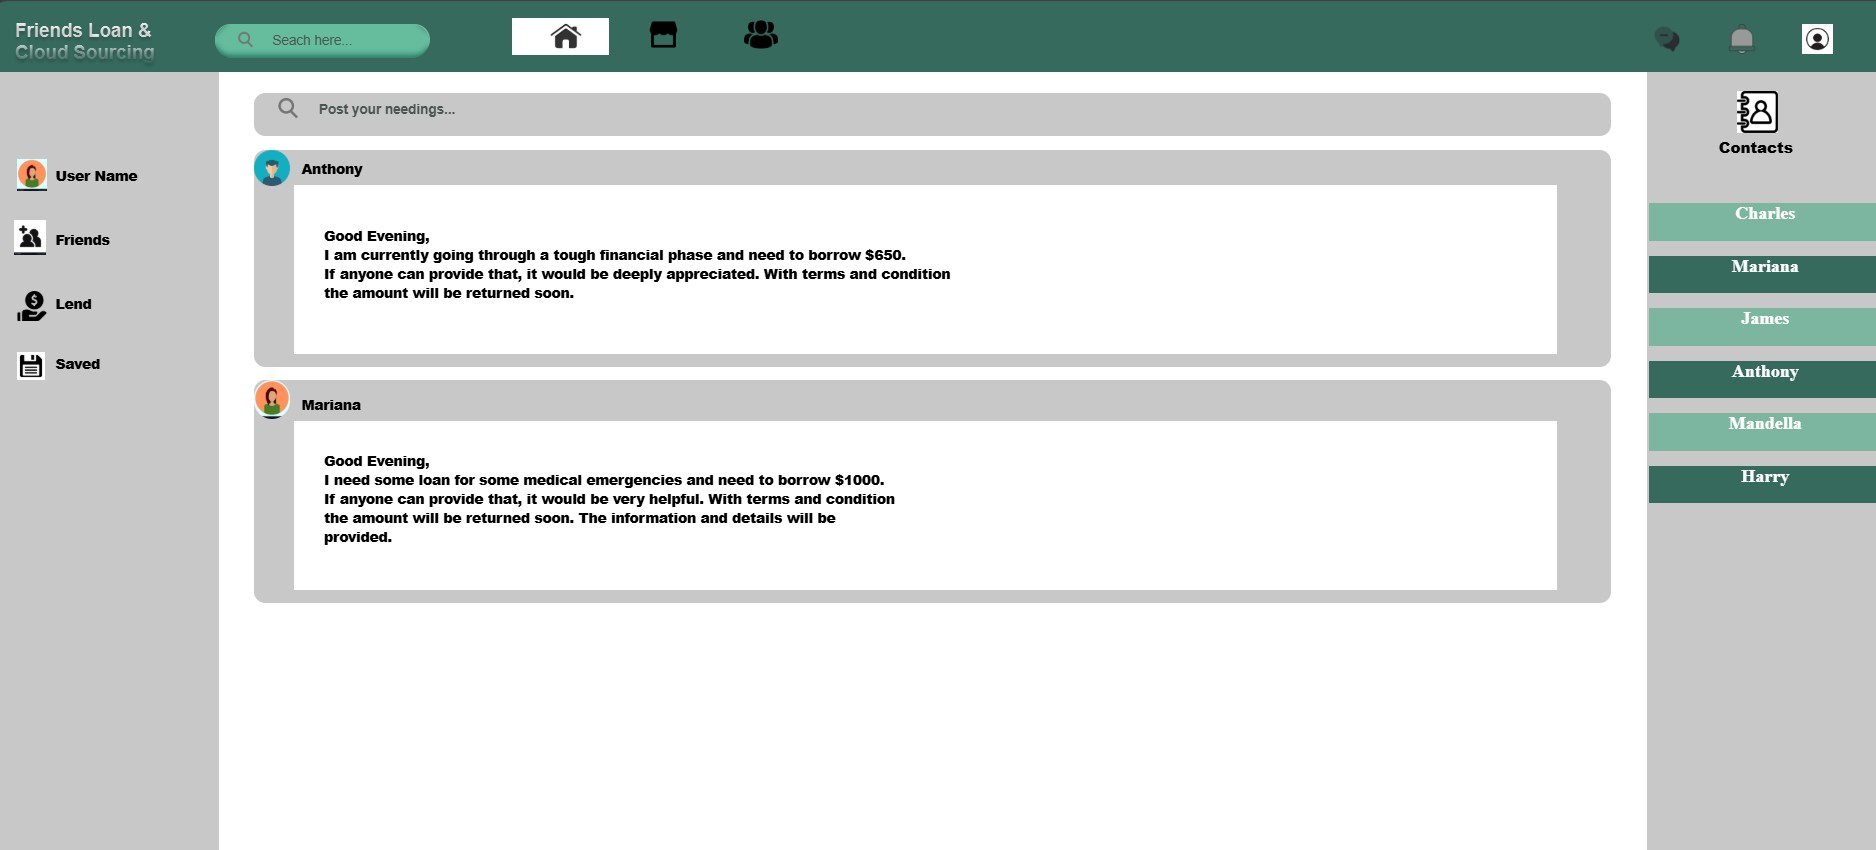Open the user account profile icon
1876x850 pixels.
(x=1817, y=39)
